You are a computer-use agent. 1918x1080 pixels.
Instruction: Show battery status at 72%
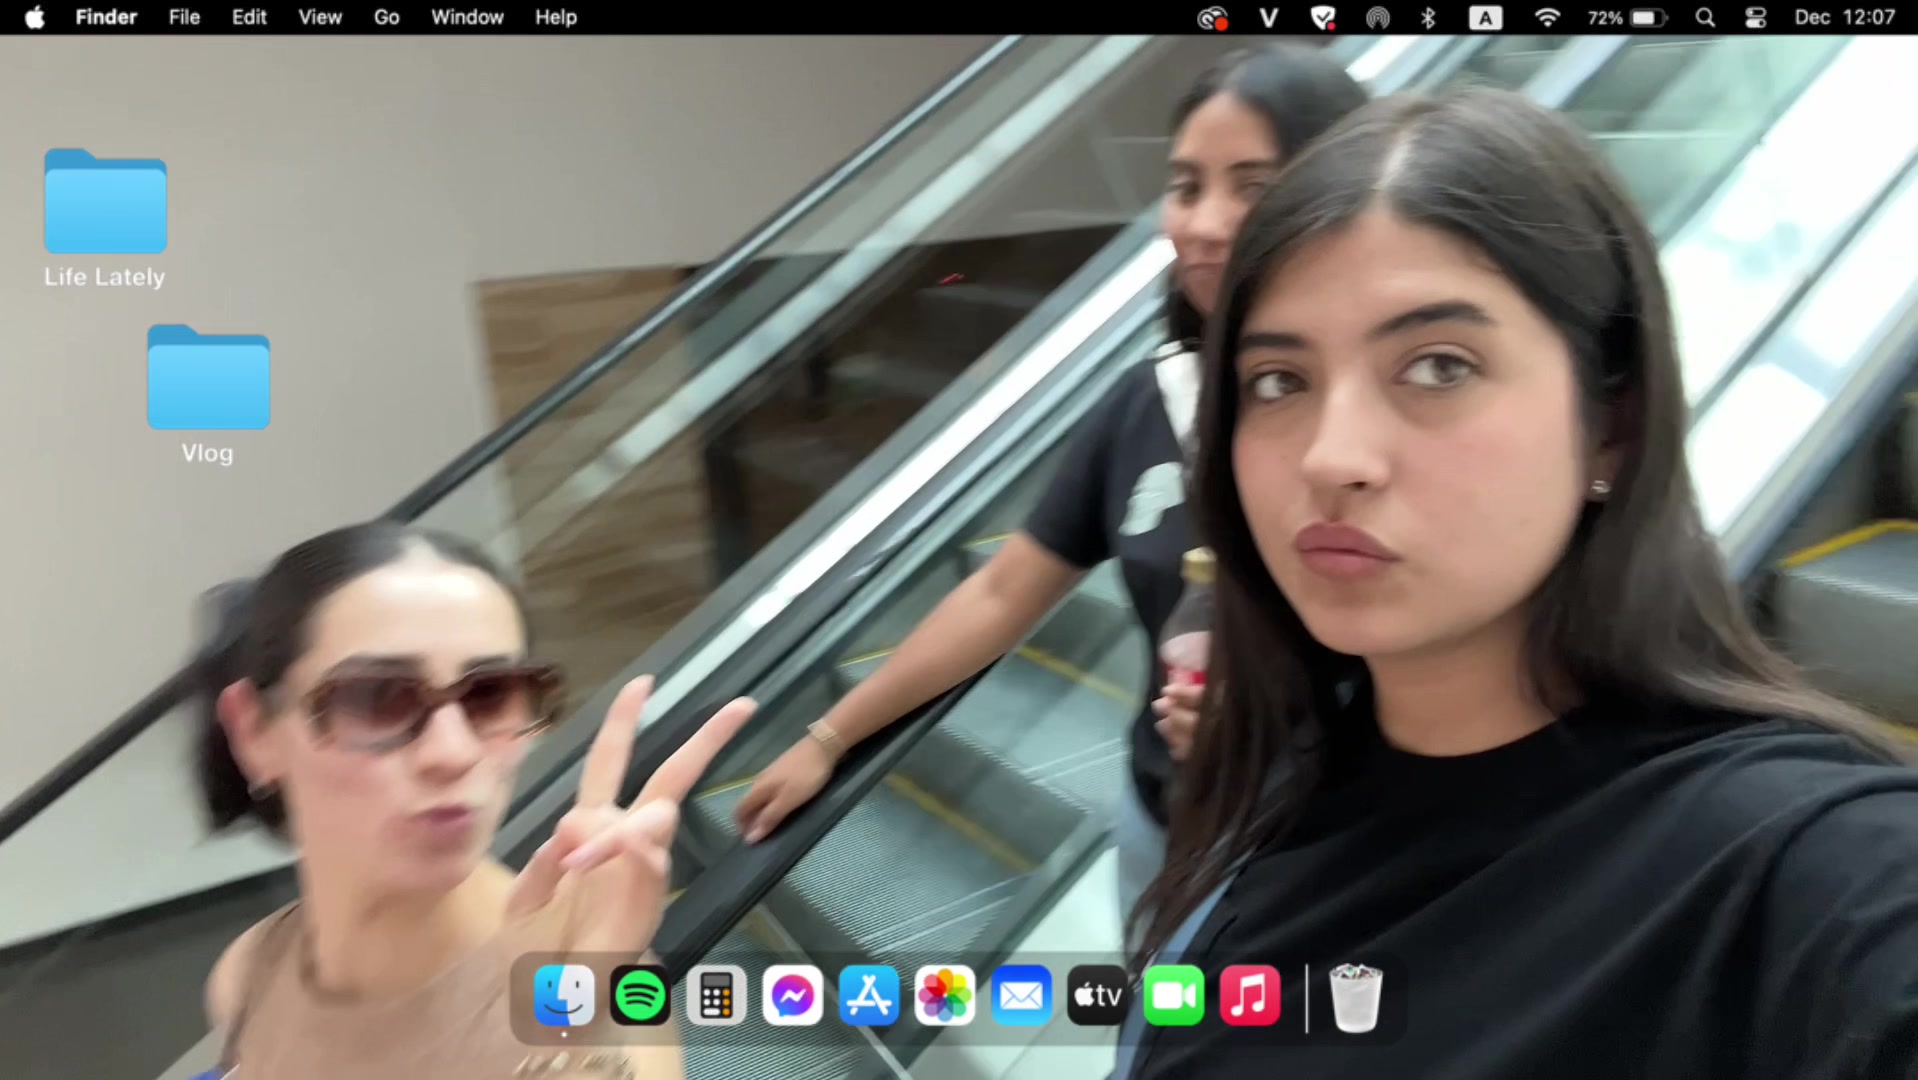coord(1626,17)
